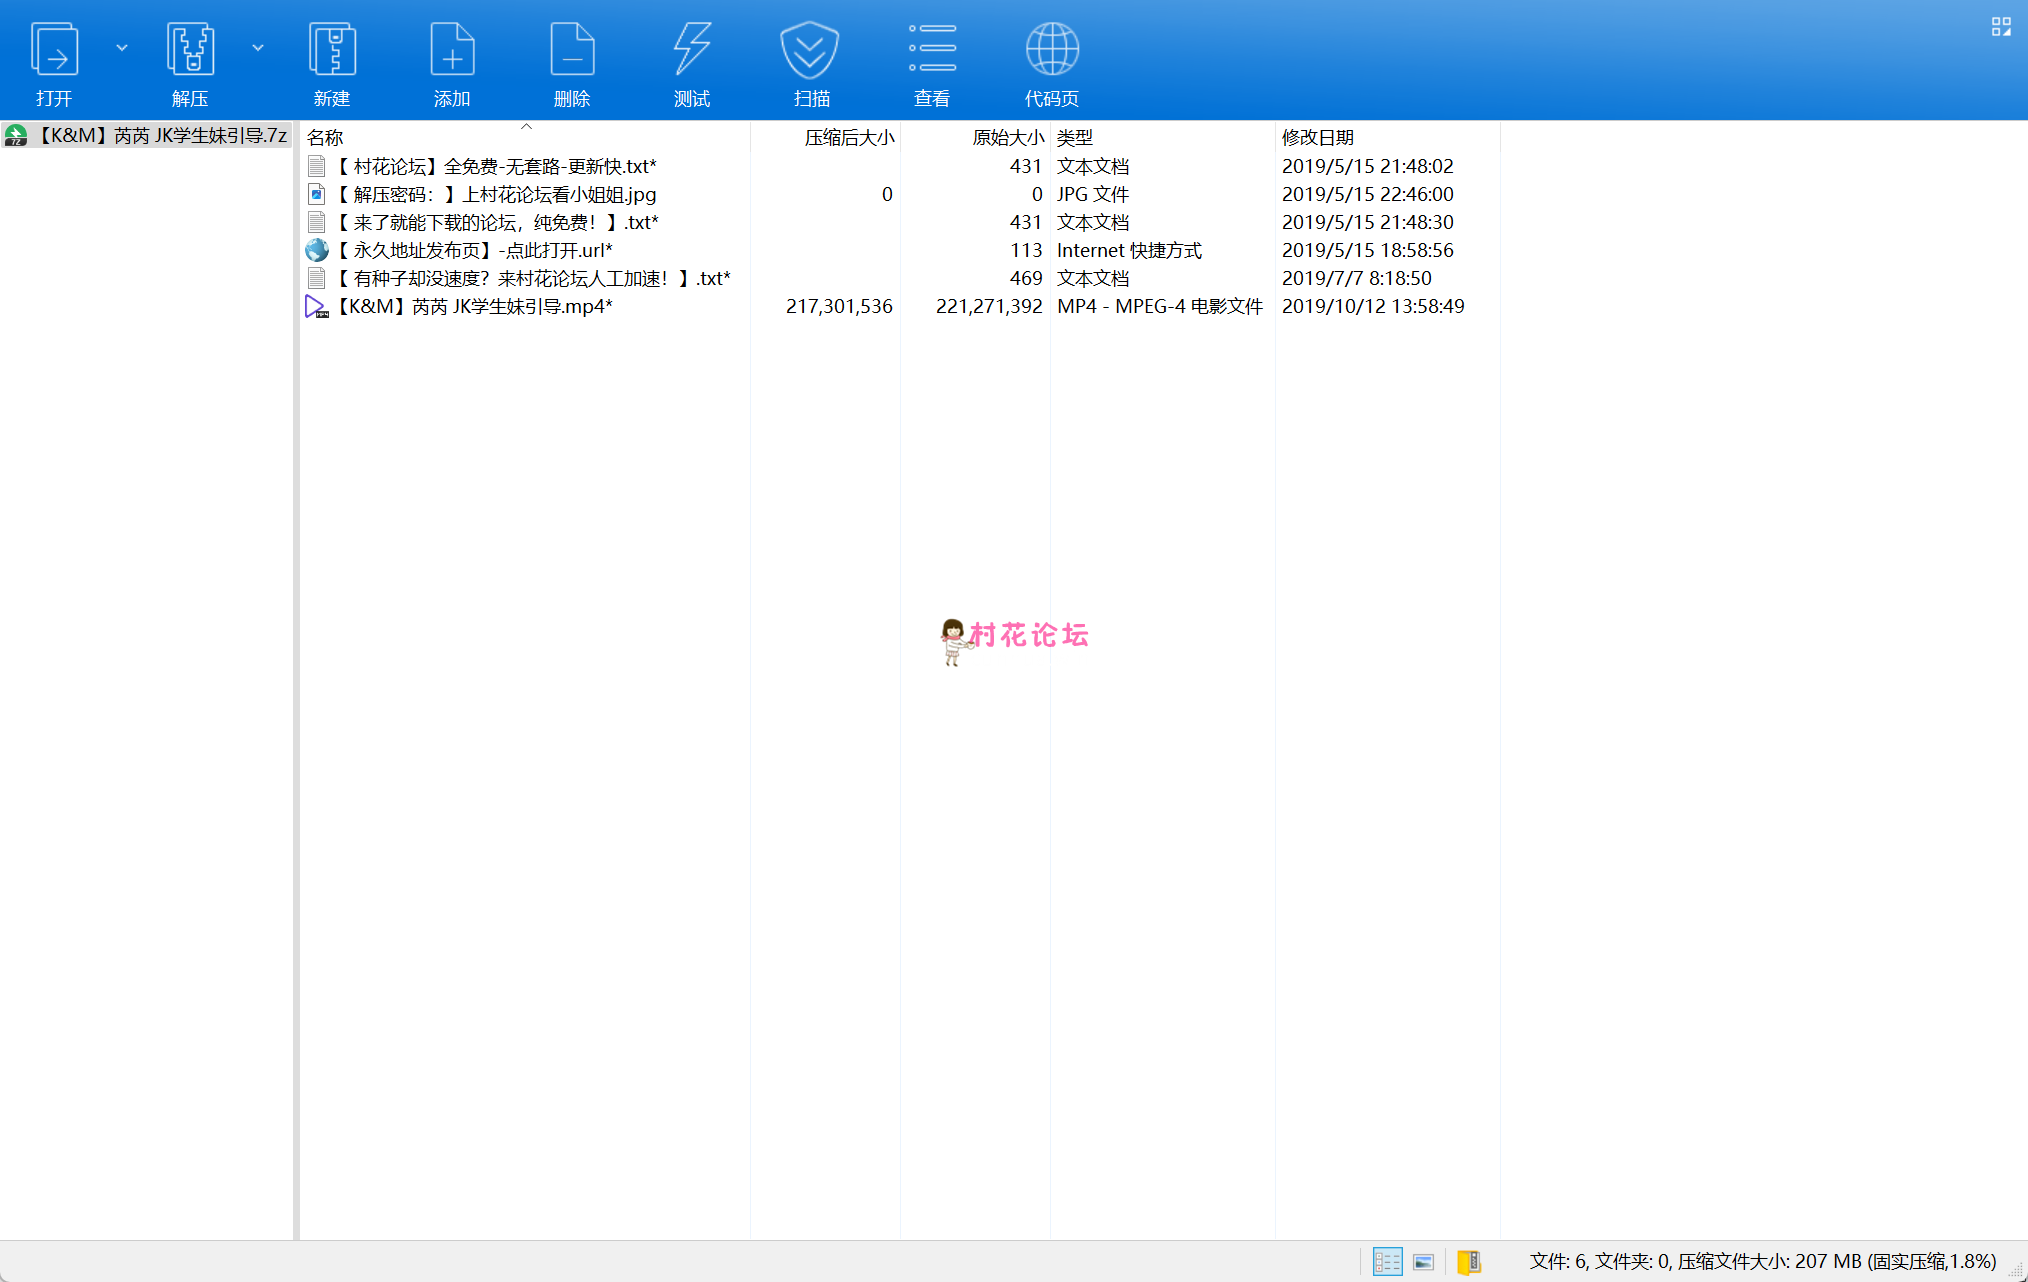Select the 7z archive in the left tree
2028x1282 pixels.
pyautogui.click(x=162, y=135)
